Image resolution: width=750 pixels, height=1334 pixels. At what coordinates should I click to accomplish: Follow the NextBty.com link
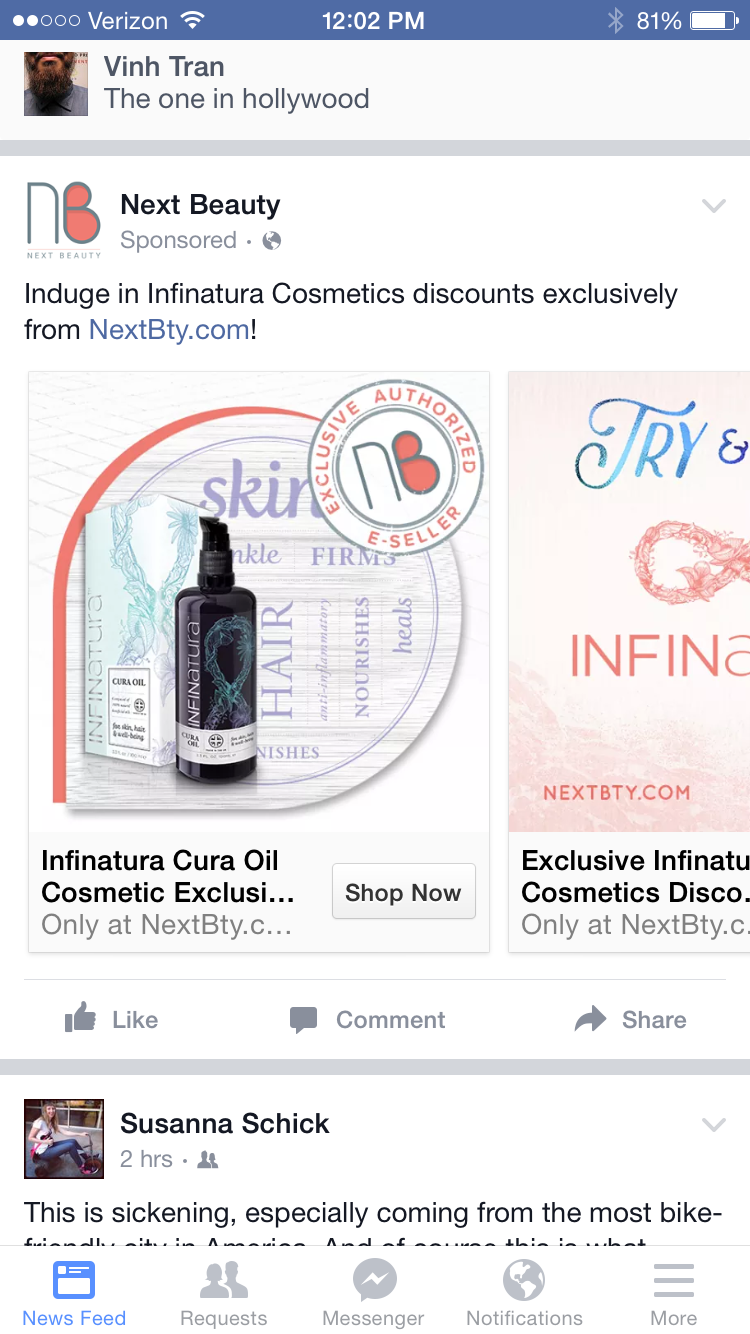(x=169, y=328)
